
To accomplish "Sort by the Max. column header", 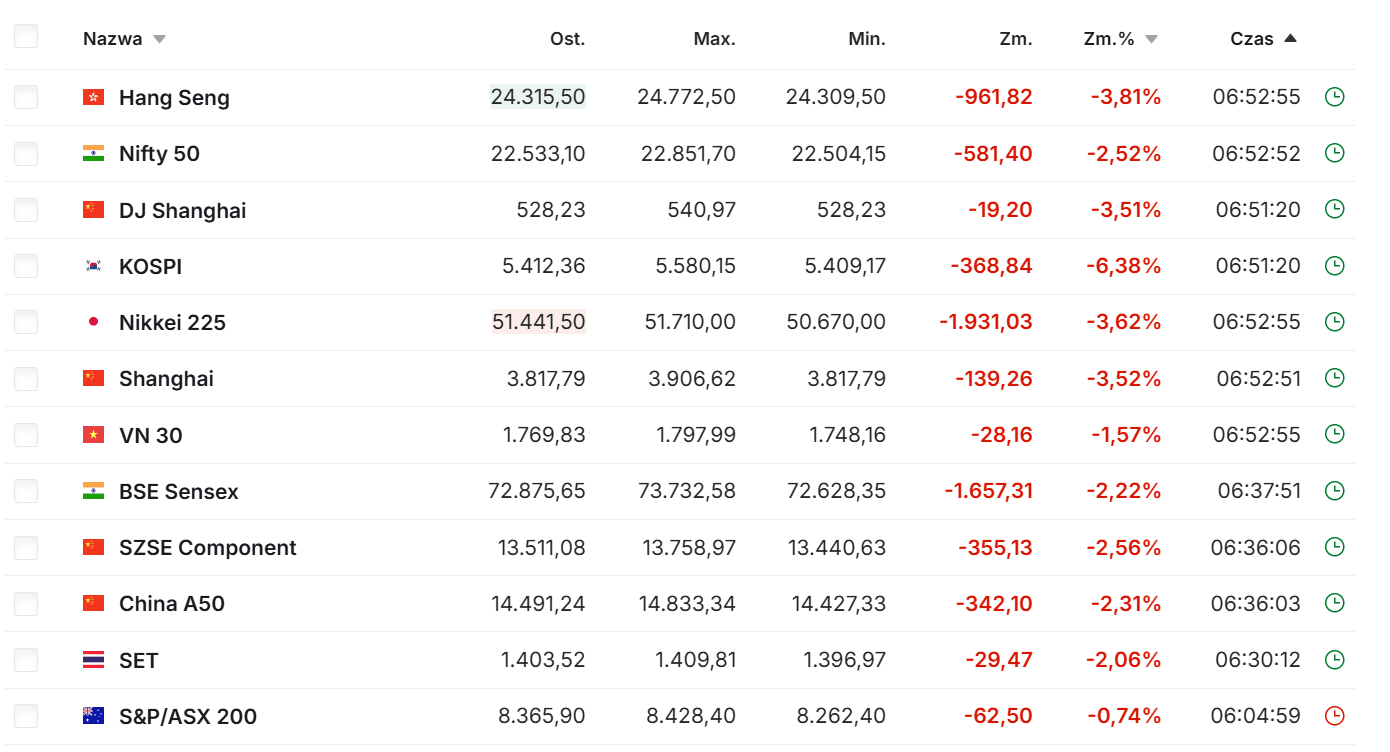I will [714, 39].
